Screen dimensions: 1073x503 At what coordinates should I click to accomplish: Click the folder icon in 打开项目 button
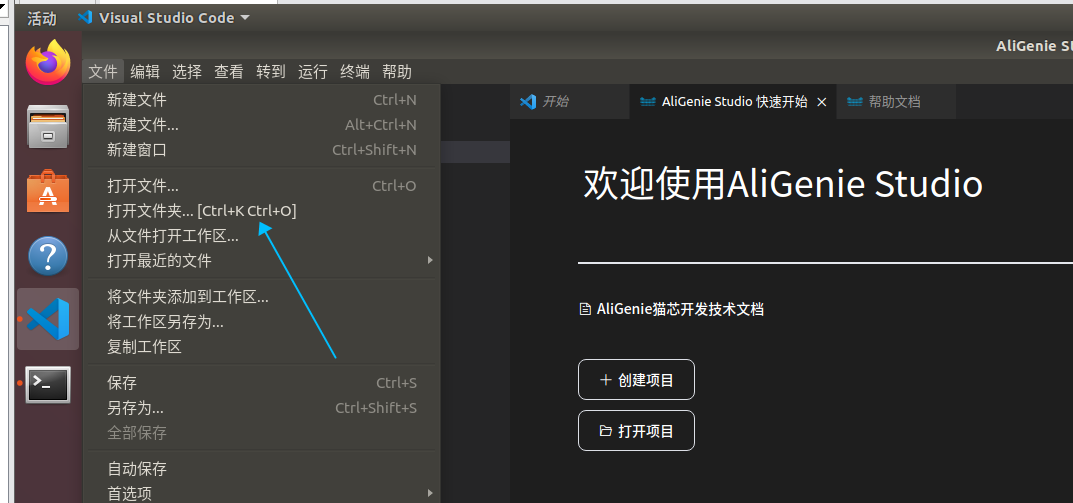[605, 431]
